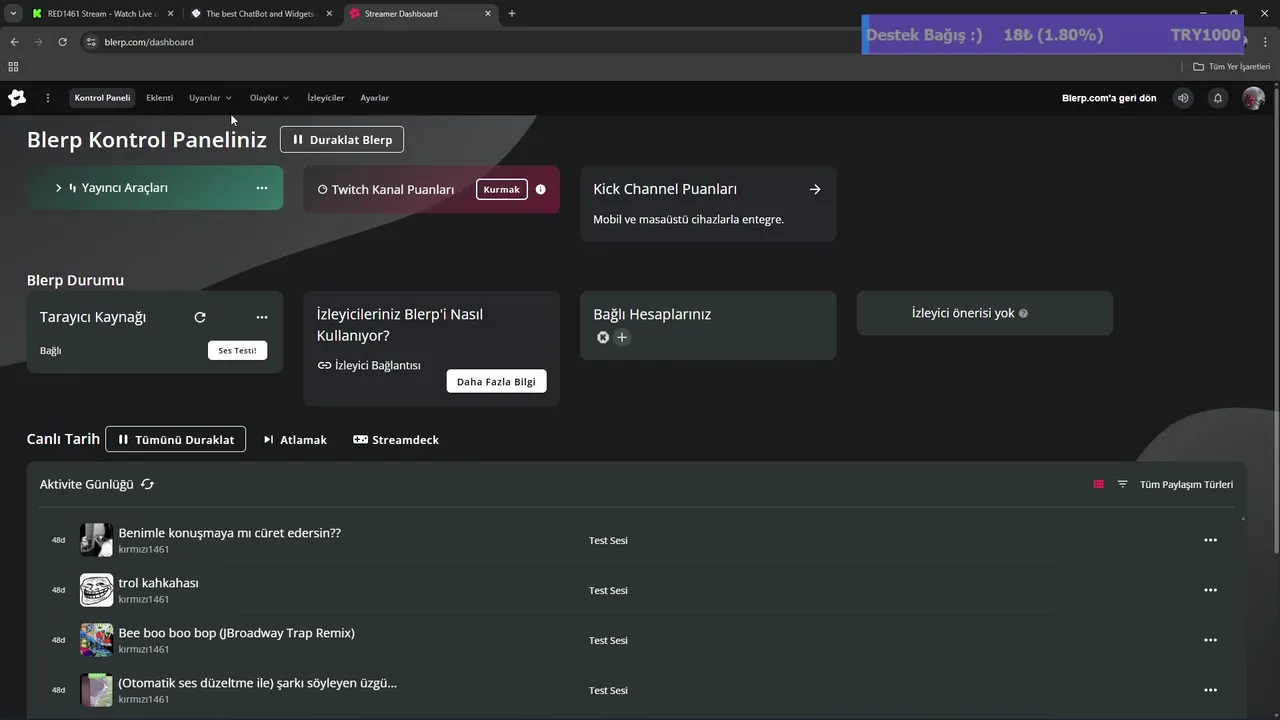Viewport: 1280px width, 720px height.
Task: Click the Ses Testi! button
Action: tap(237, 351)
